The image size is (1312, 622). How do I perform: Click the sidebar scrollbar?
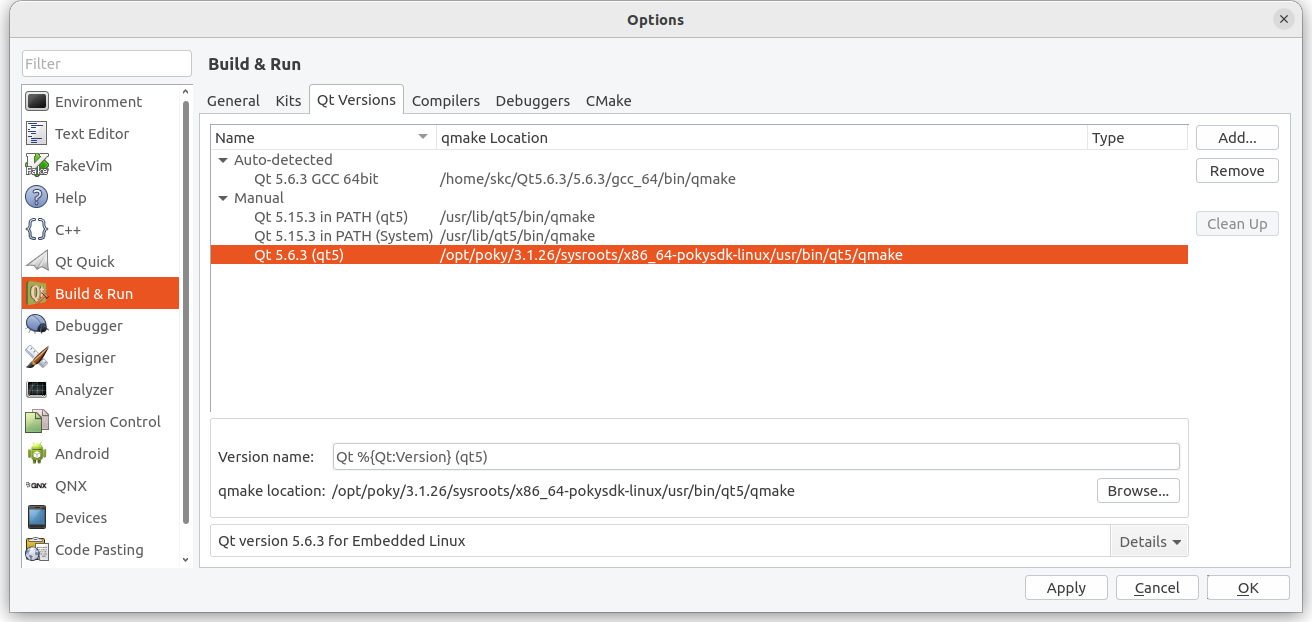pyautogui.click(x=185, y=300)
